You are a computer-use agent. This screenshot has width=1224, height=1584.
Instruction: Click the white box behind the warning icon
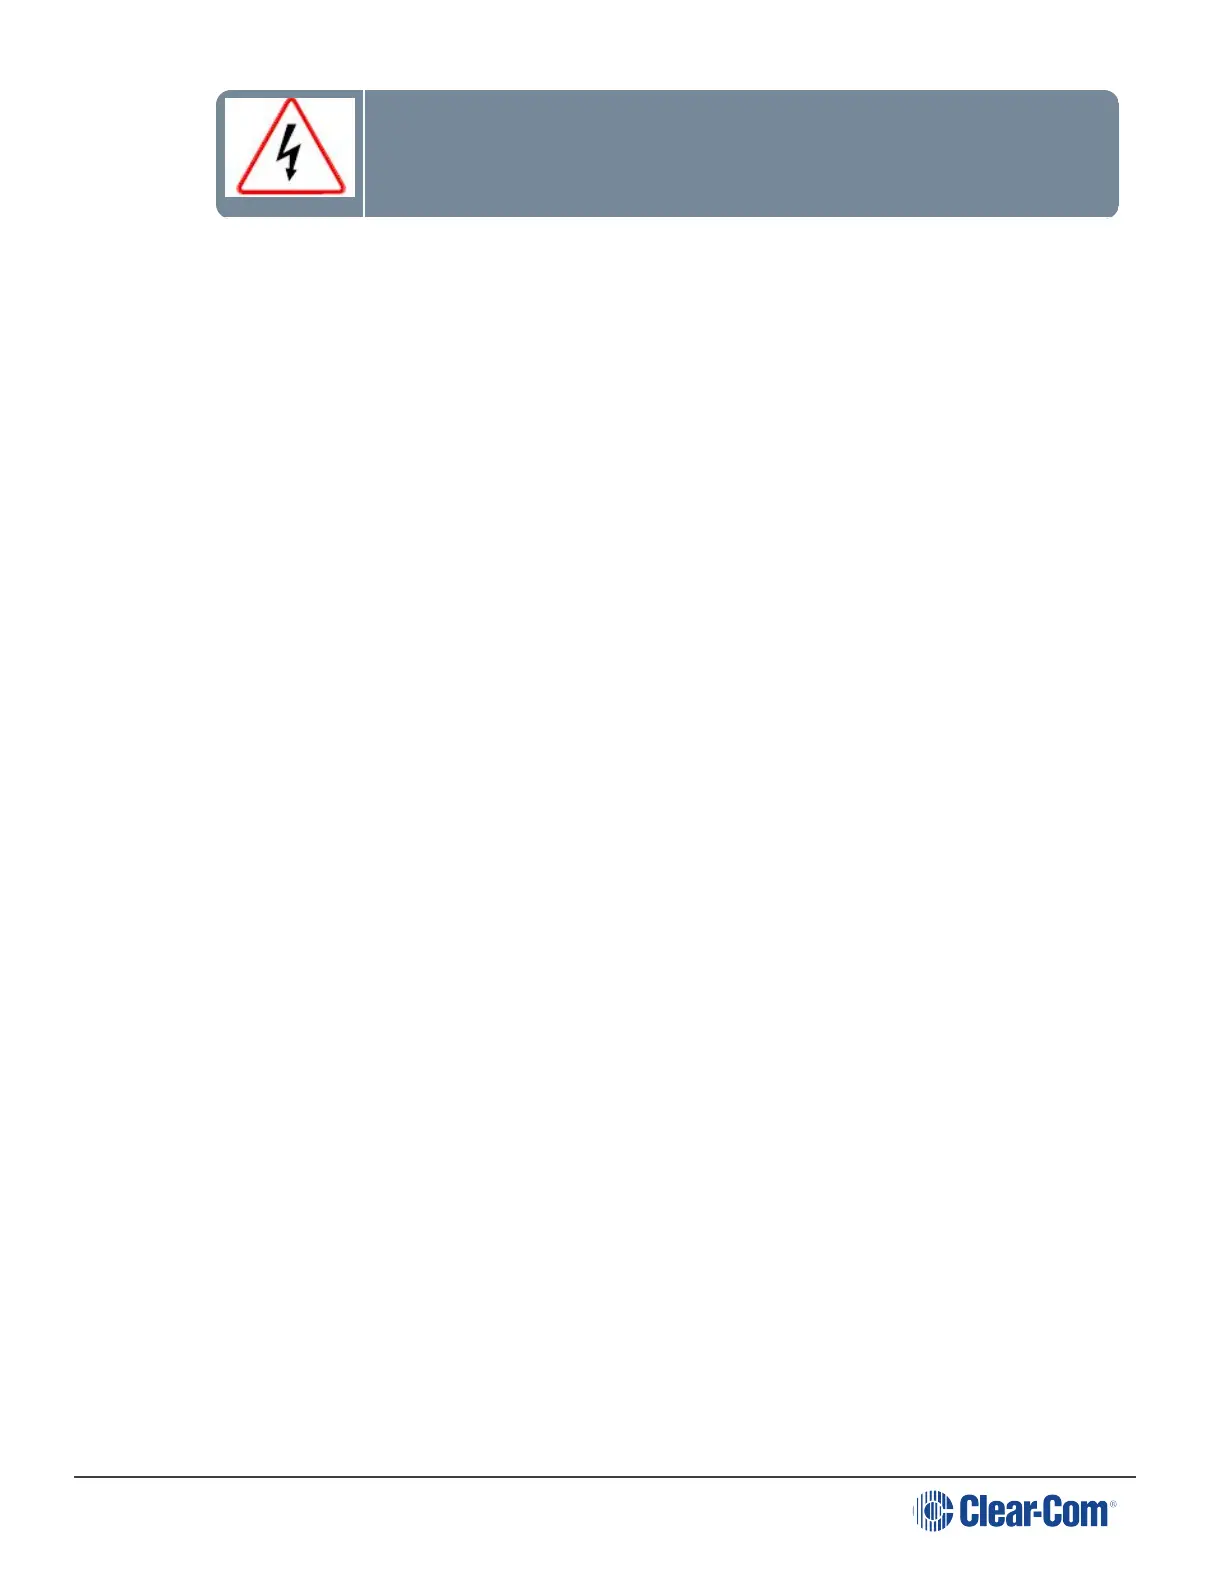click(x=289, y=147)
